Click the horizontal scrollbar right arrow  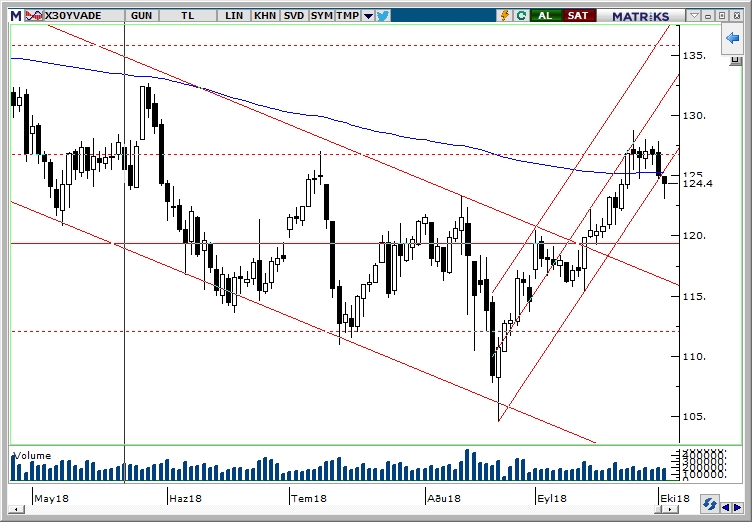[x=672, y=509]
